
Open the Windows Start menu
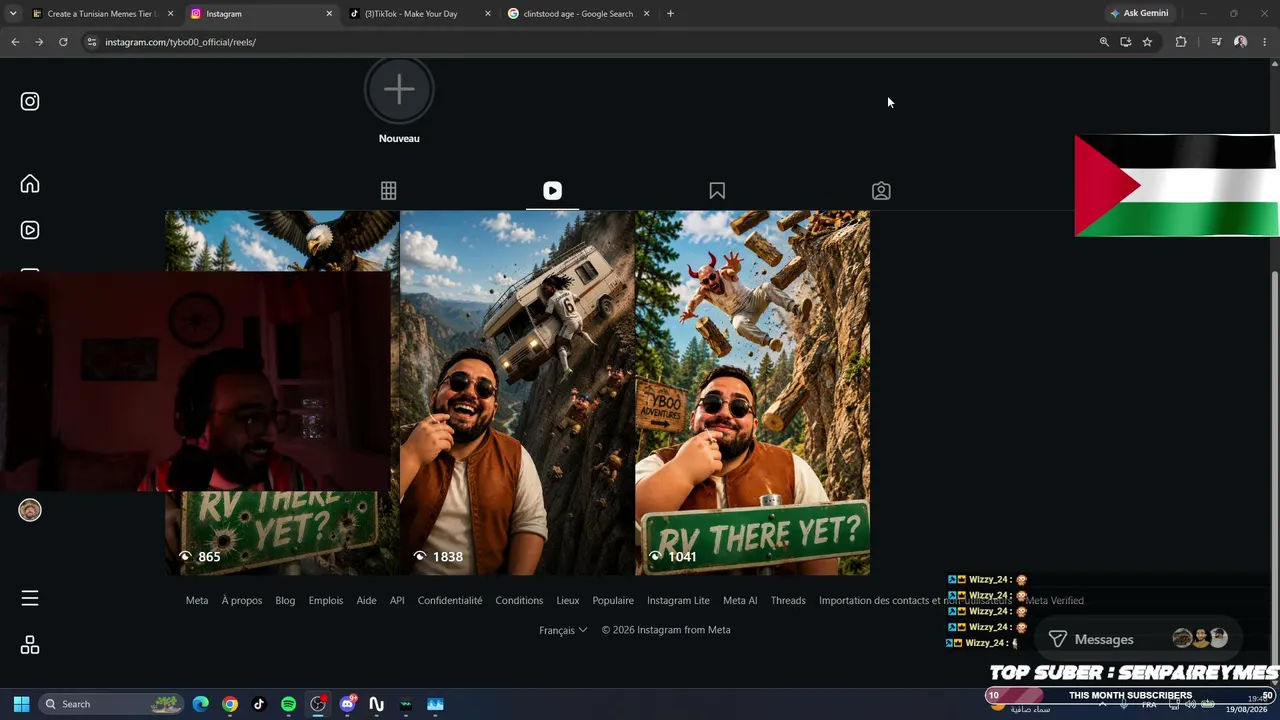click(x=21, y=704)
